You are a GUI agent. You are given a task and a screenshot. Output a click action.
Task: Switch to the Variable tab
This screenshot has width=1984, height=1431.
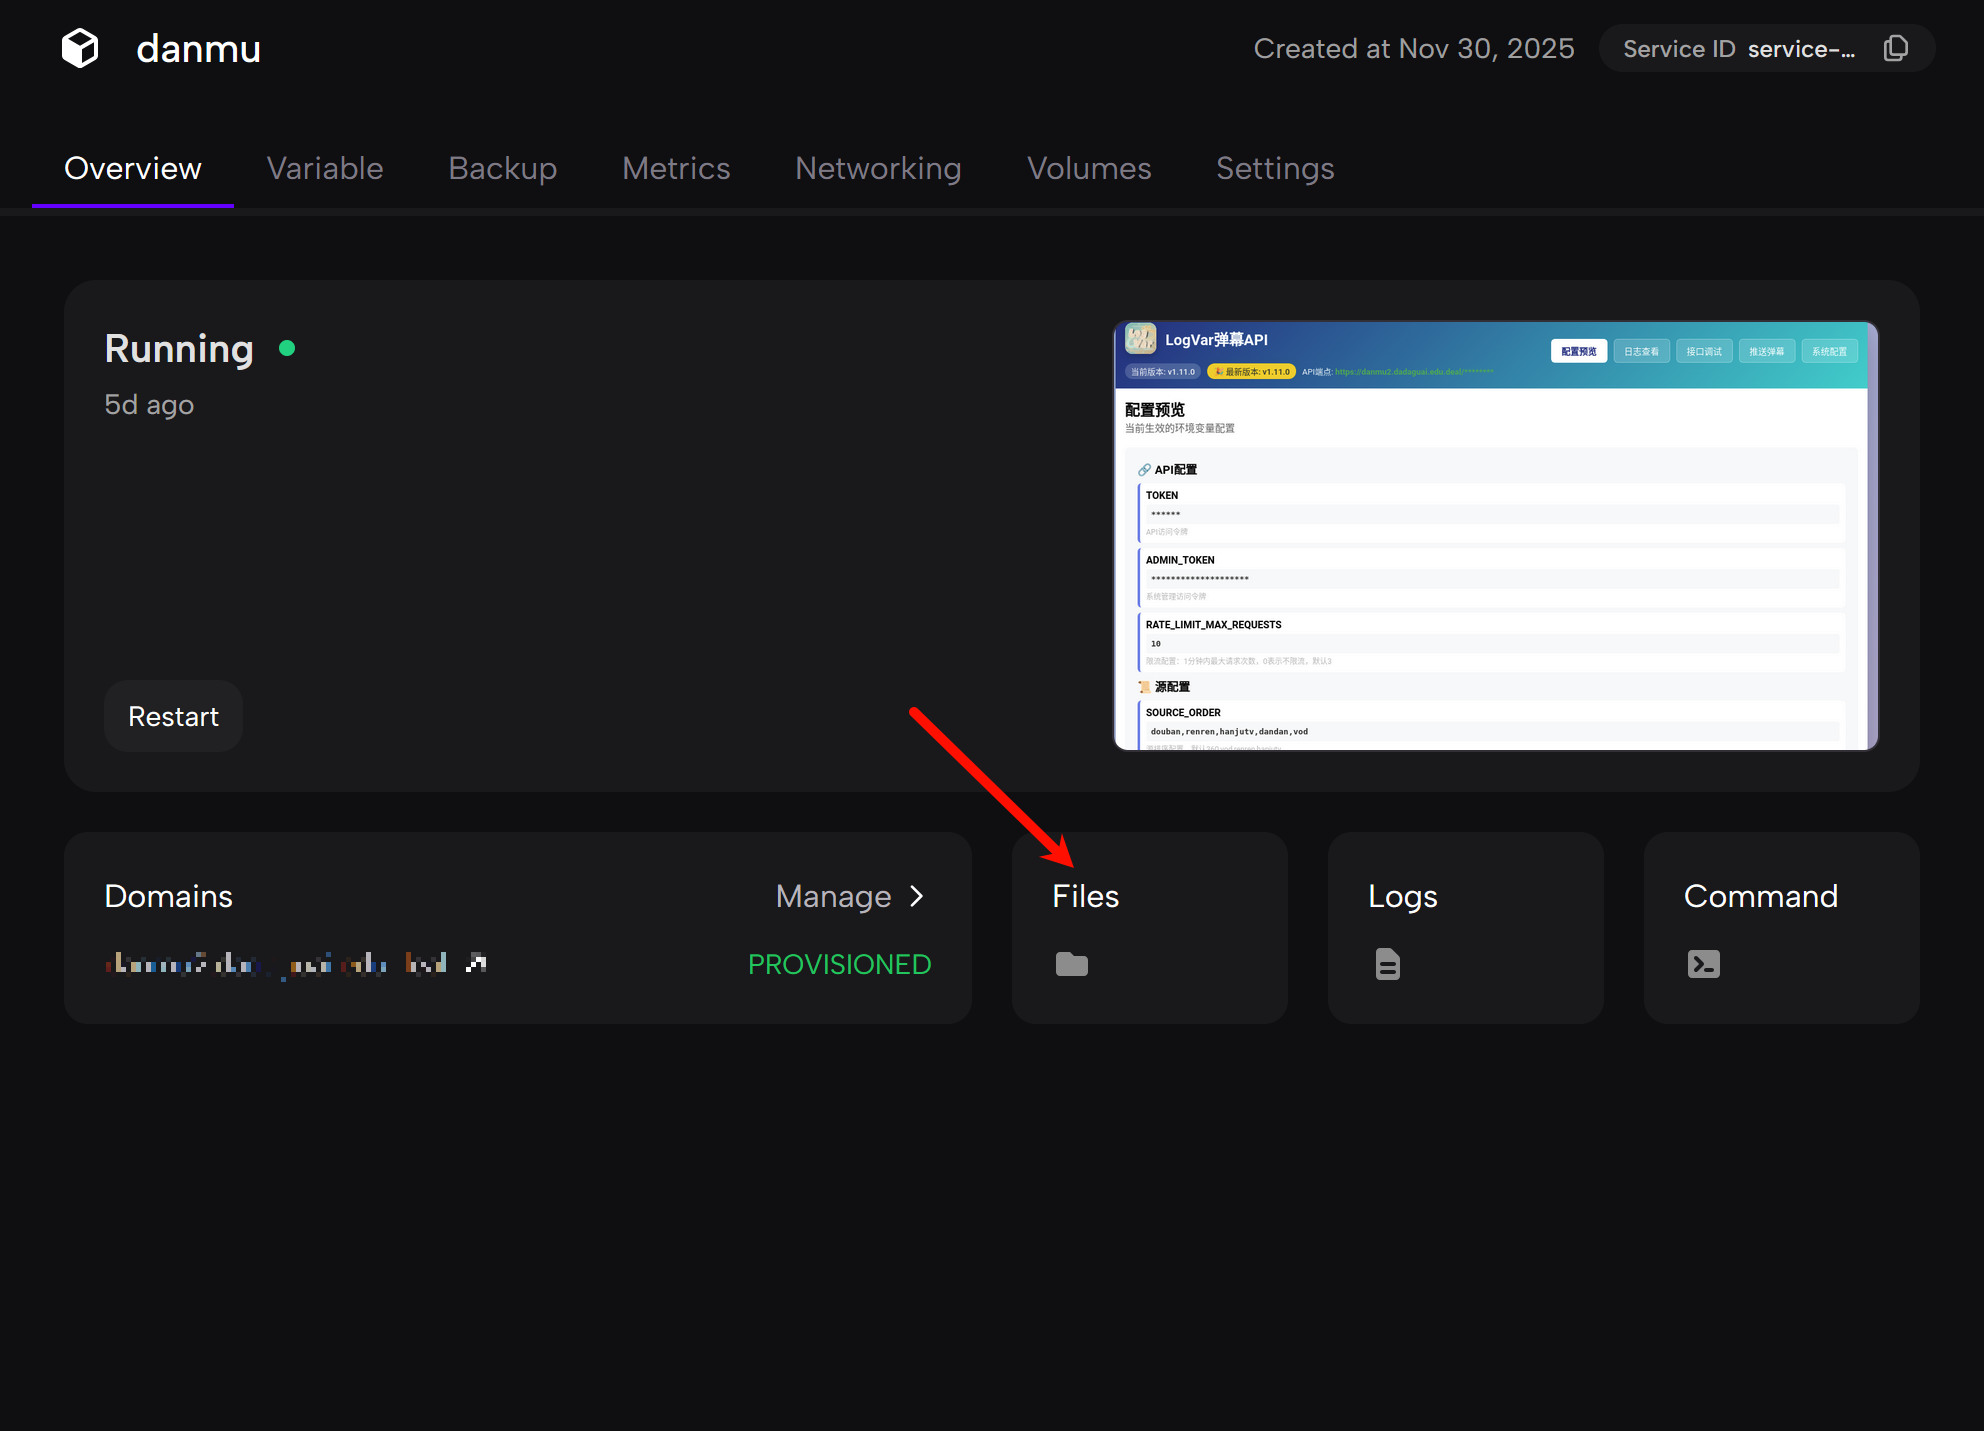[325, 168]
